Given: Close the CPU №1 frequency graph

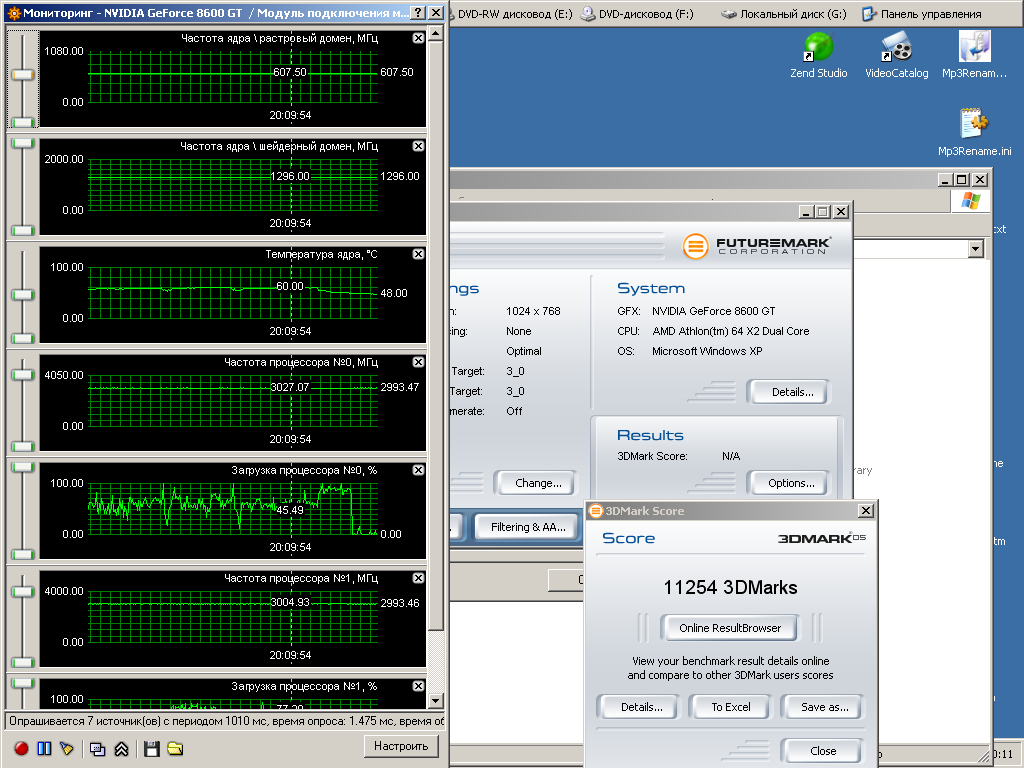Looking at the screenshot, I should coord(419,578).
